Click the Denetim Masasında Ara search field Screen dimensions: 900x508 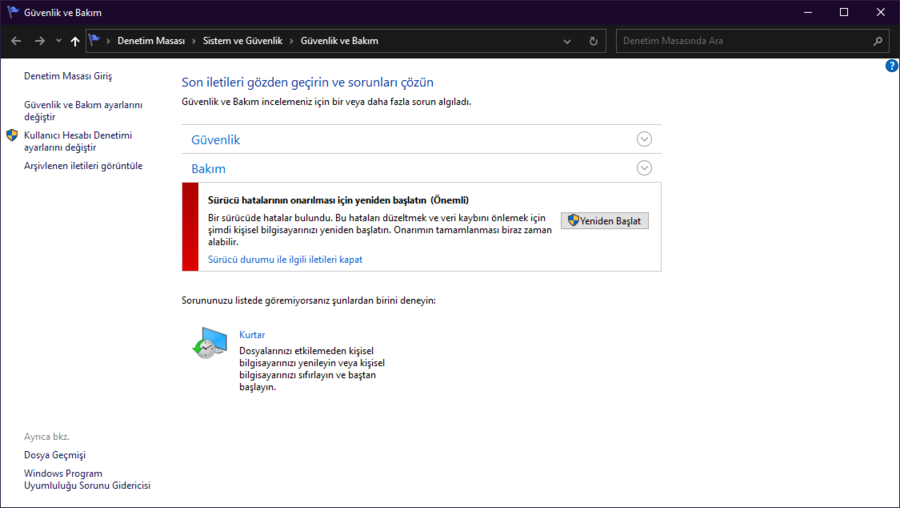[745, 41]
